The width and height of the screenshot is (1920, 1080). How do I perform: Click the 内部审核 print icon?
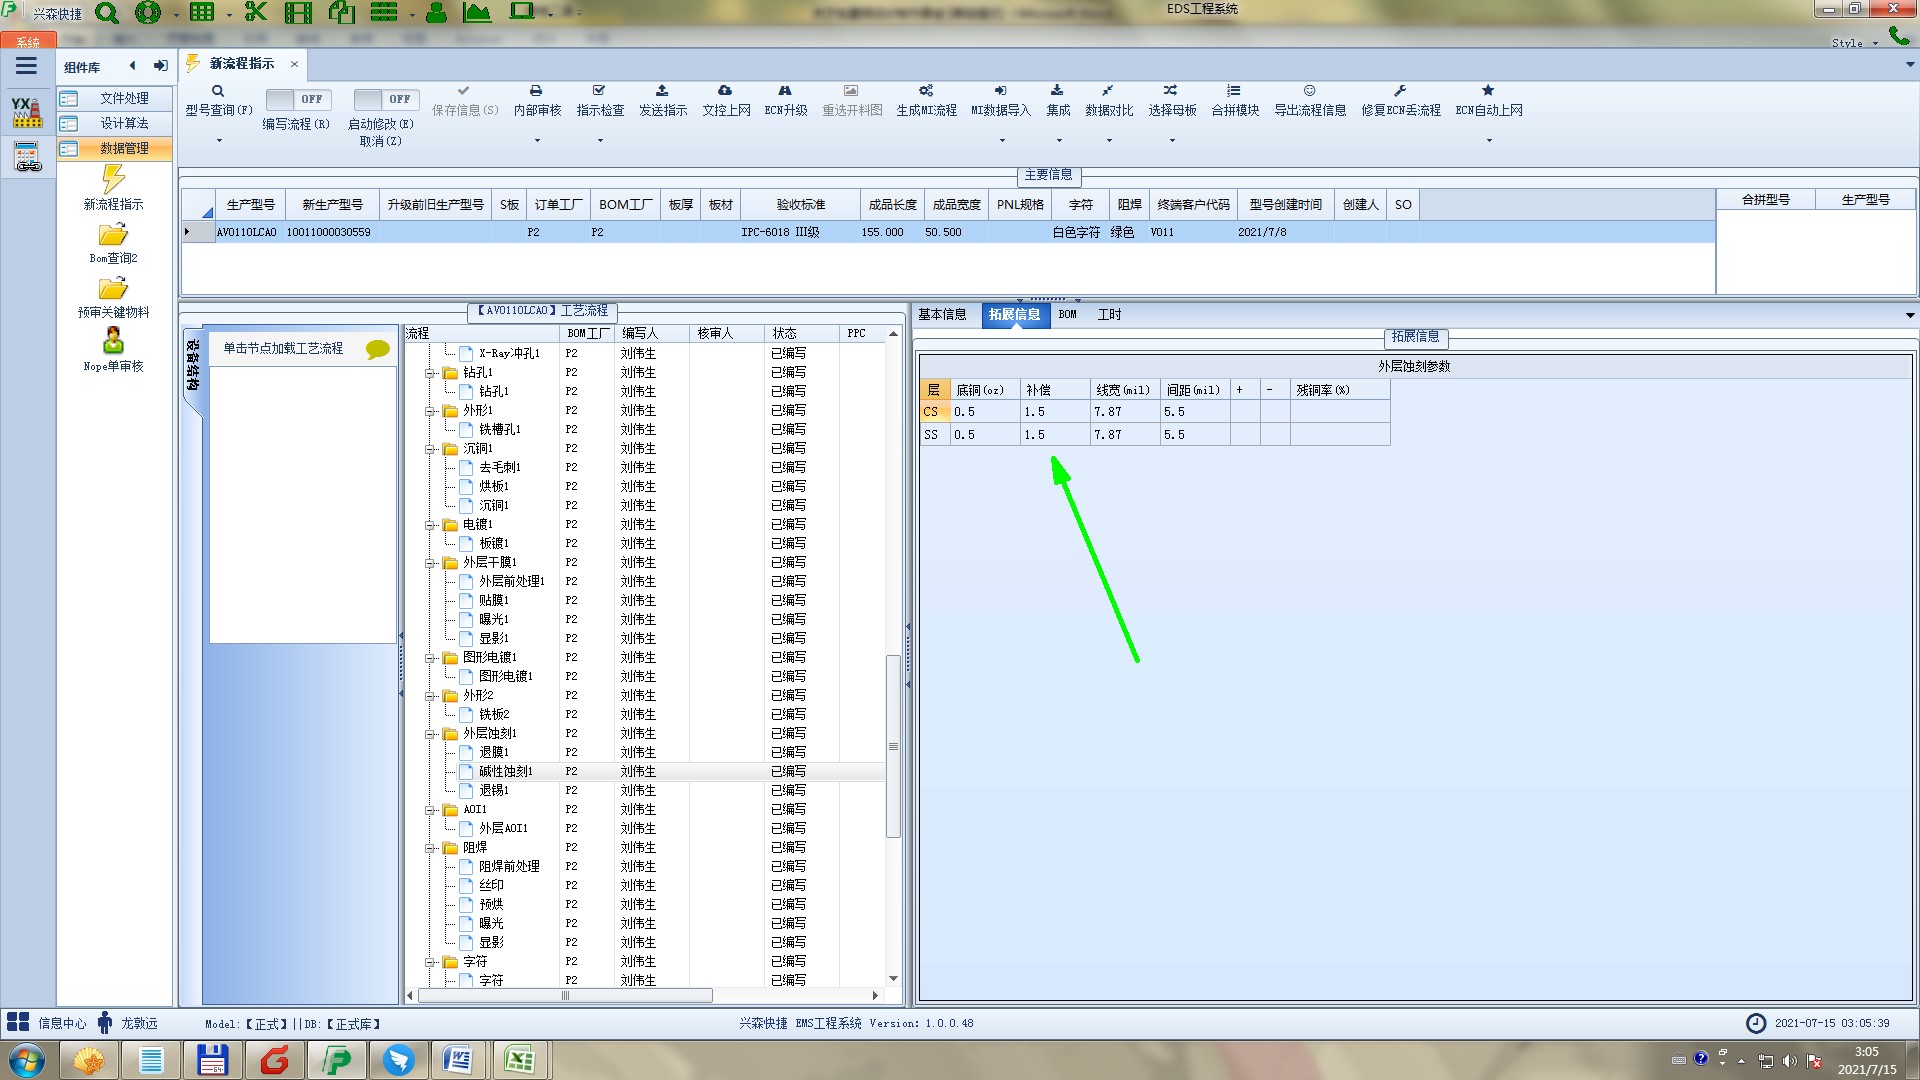pyautogui.click(x=536, y=91)
